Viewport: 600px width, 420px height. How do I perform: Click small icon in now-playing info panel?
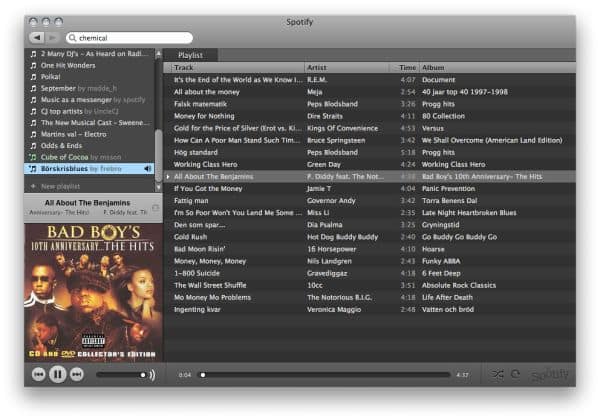[x=155, y=208]
